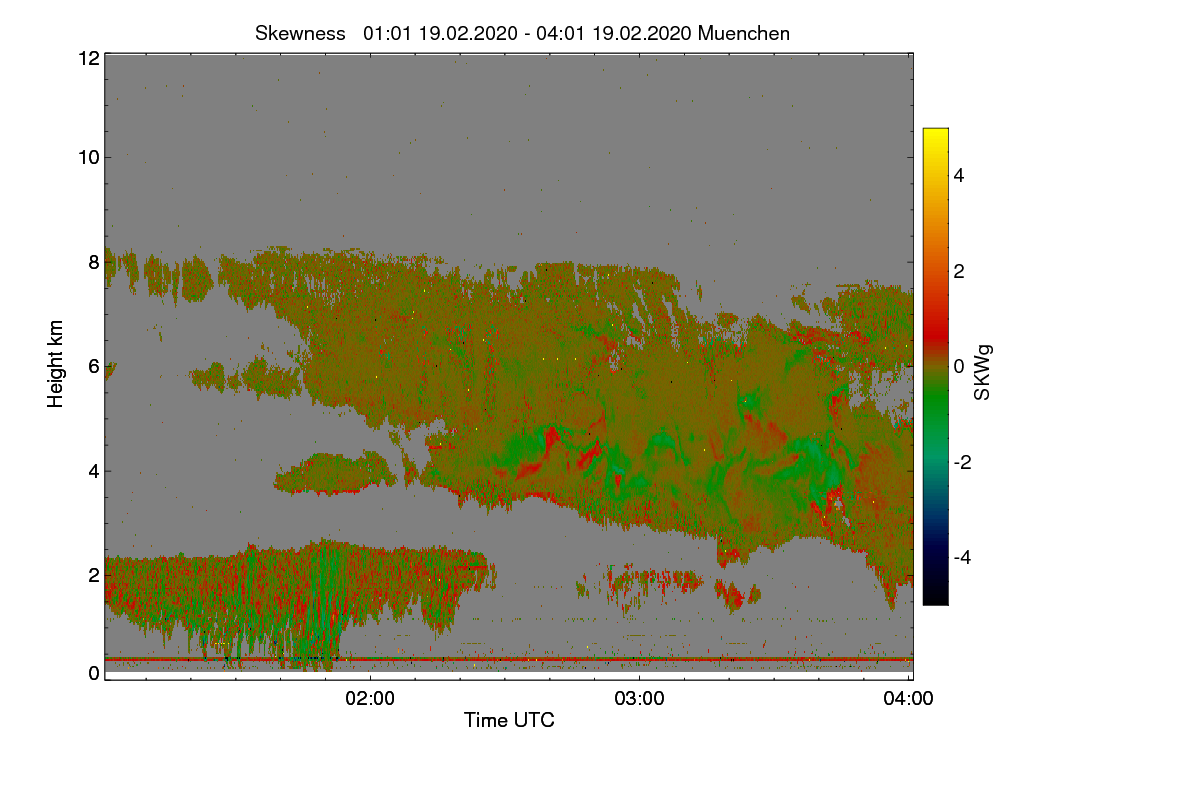
Task: Click the height tick label 8
Action: [x=94, y=262]
